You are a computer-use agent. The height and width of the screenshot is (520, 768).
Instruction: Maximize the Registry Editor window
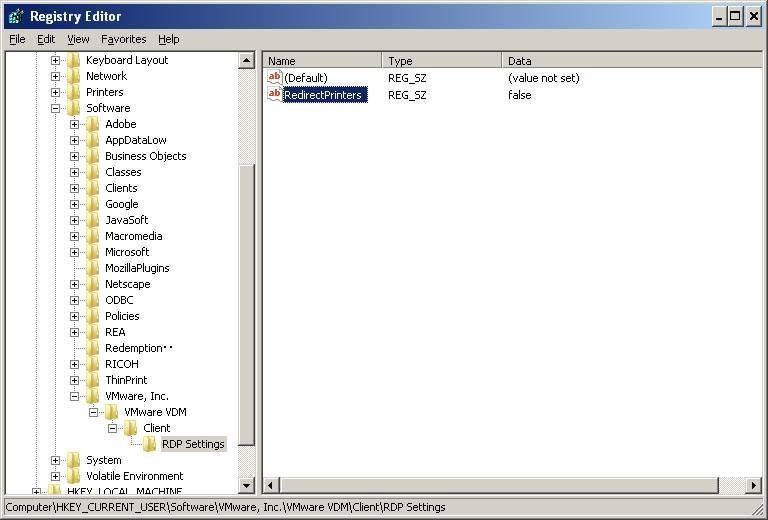tap(735, 16)
